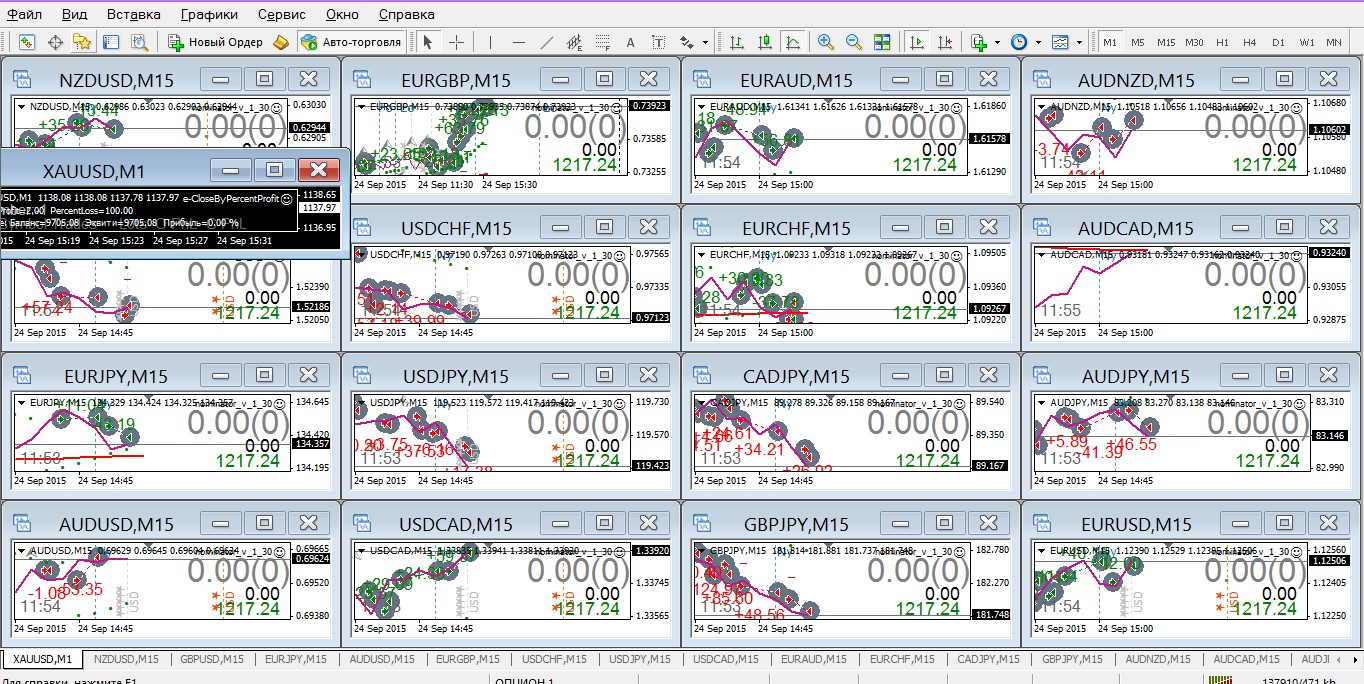Open the Сервис menu
Screen dimensions: 1364x684
click(x=282, y=15)
